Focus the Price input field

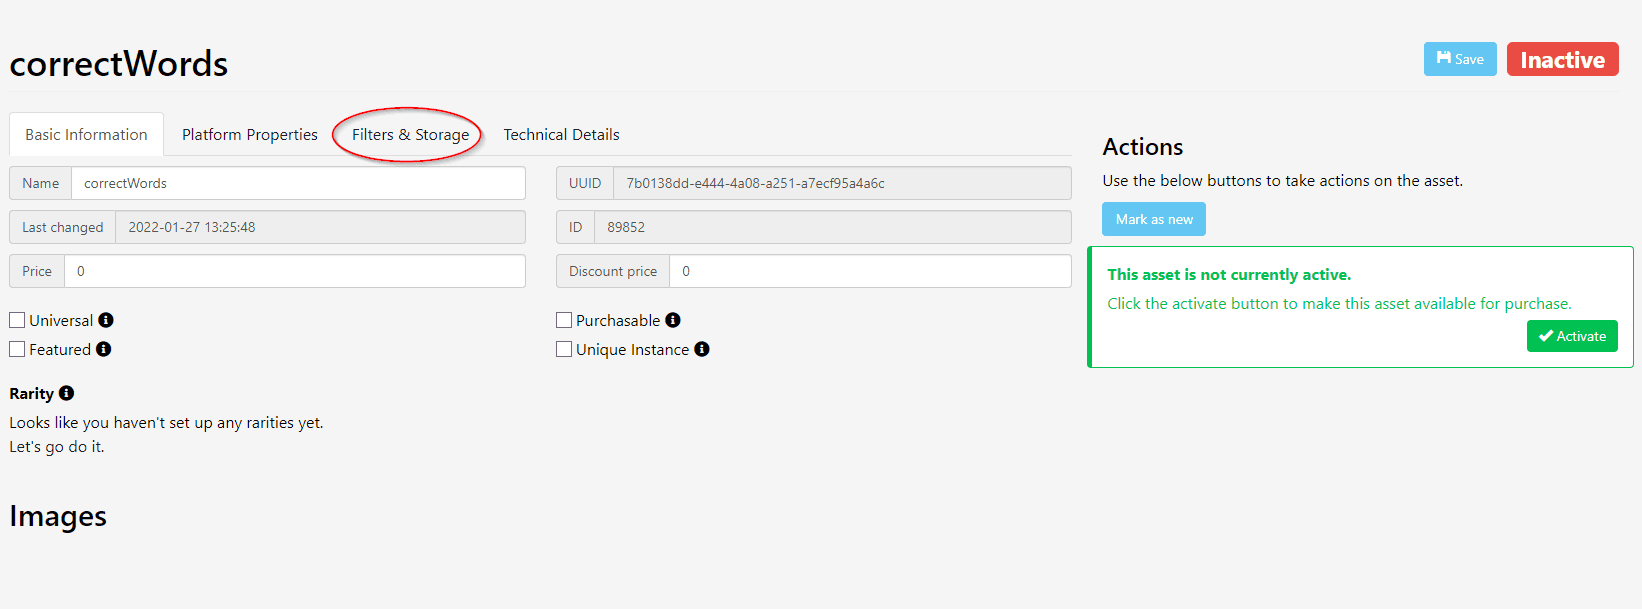click(294, 271)
